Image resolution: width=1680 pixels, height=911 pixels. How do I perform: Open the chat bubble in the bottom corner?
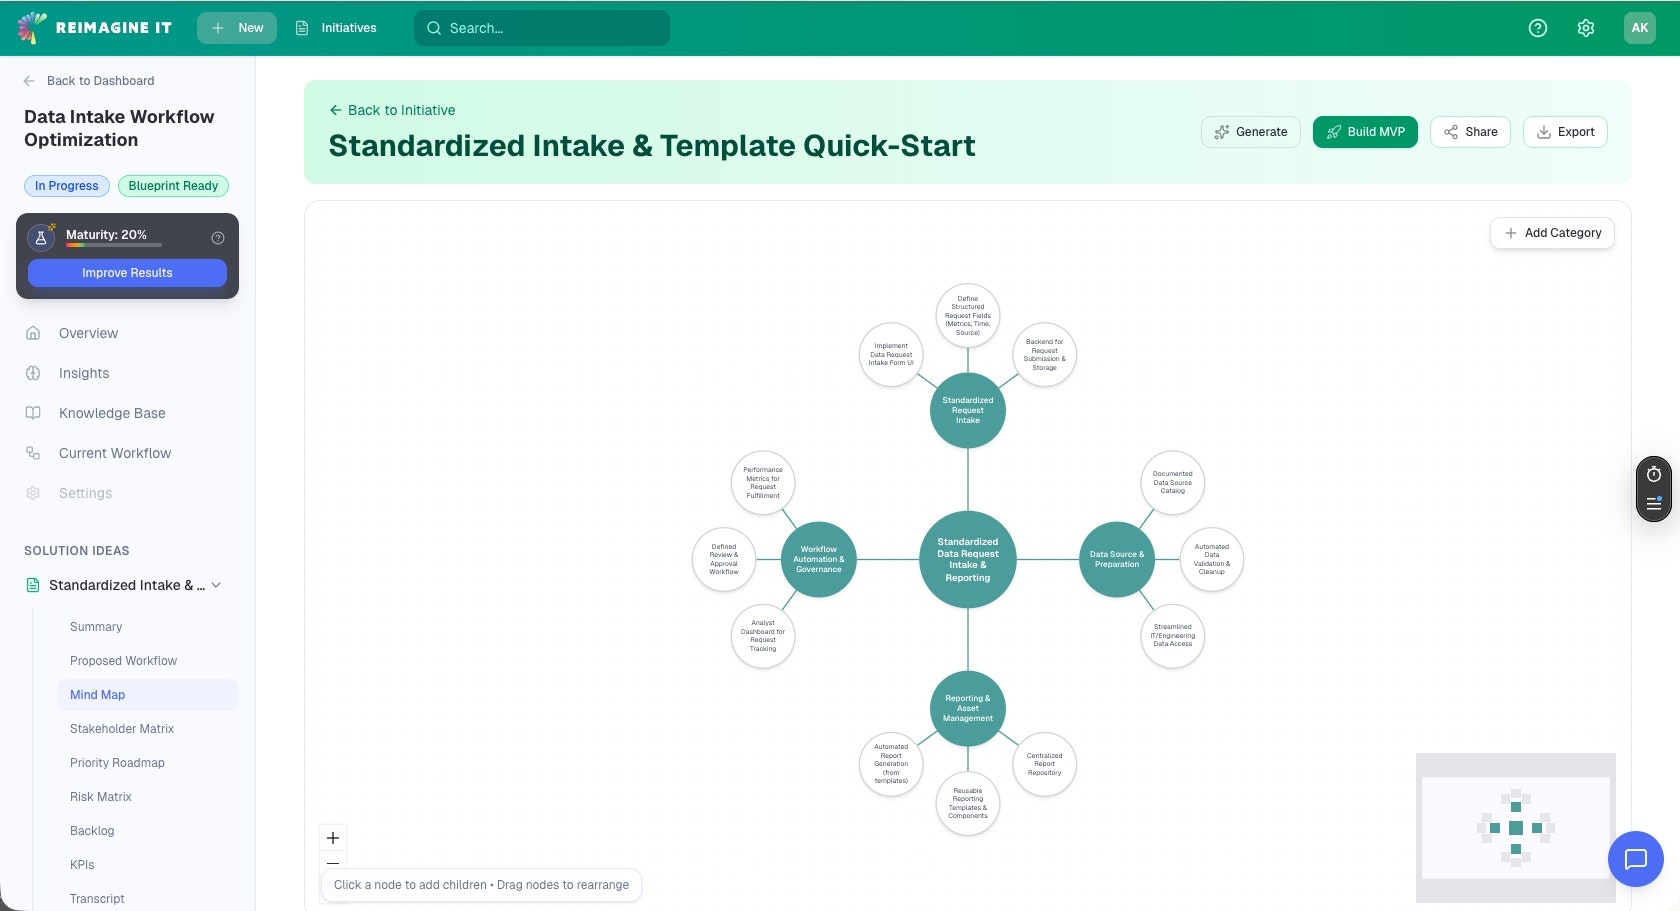[x=1636, y=858]
